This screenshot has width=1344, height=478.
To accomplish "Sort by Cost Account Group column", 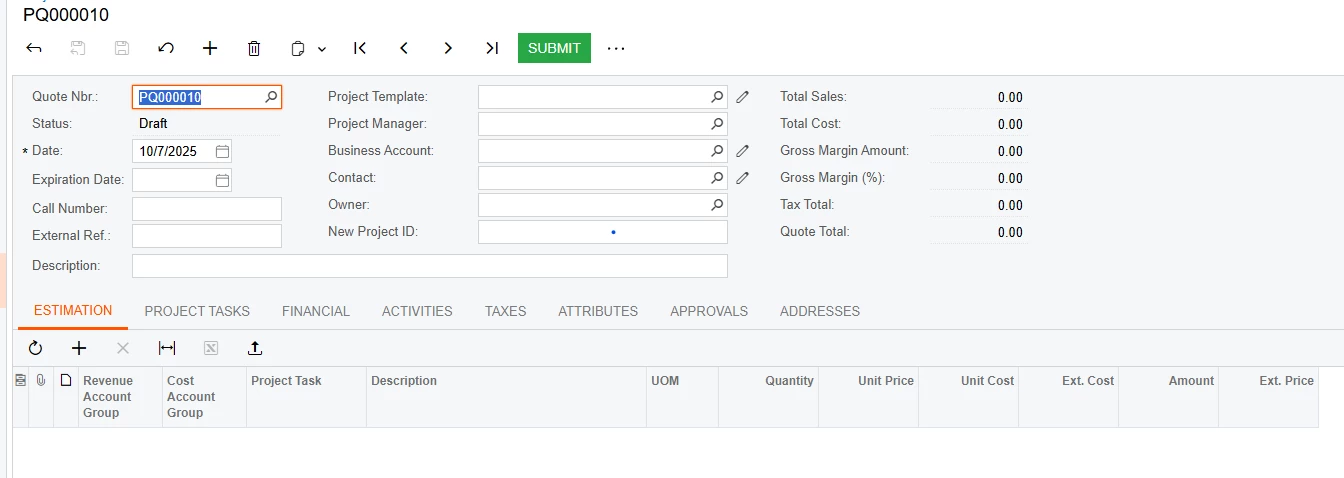I will pos(204,397).
